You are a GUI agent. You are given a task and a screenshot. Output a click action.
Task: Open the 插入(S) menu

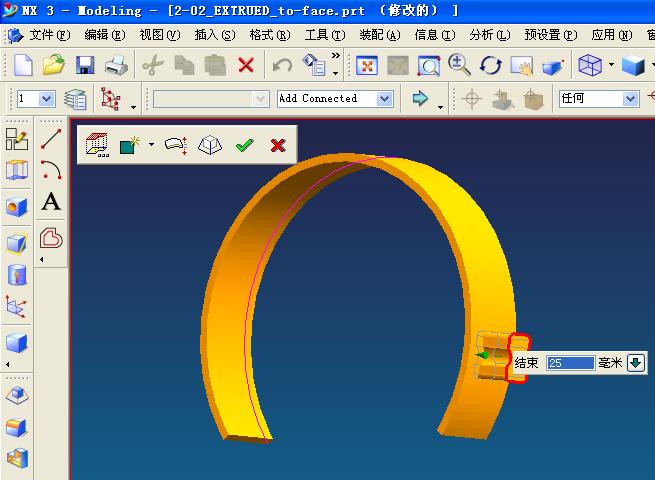click(215, 35)
